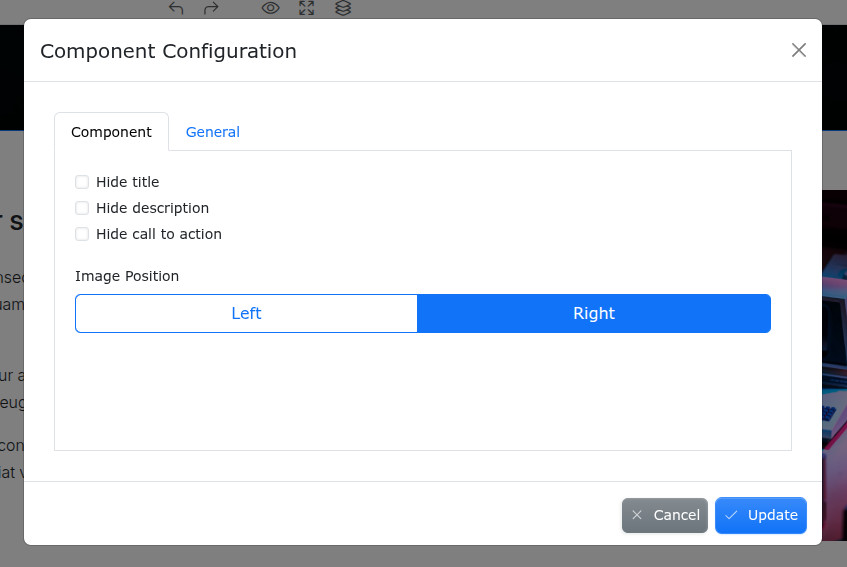Click the fullscreen expand icon in the toolbar

[307, 8]
